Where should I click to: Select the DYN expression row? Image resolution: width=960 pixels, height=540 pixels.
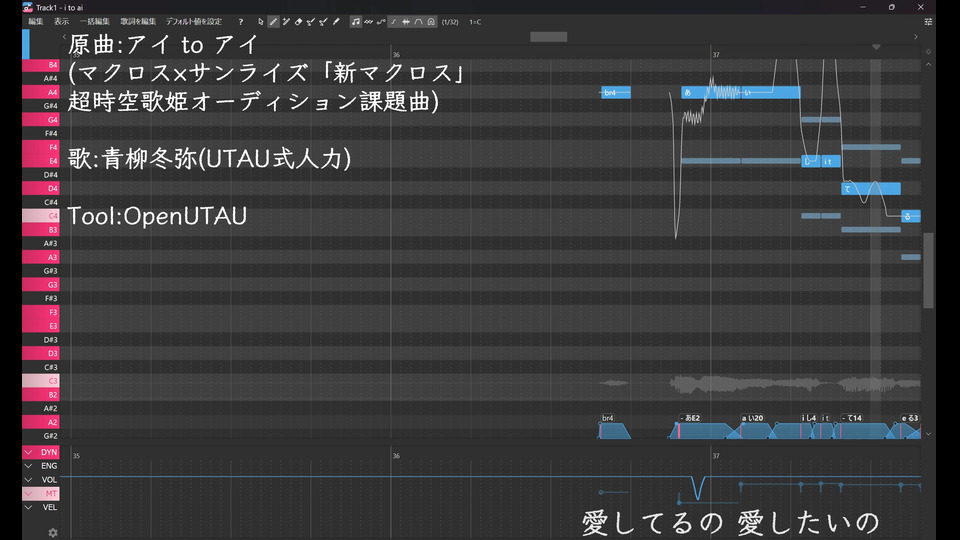coord(41,452)
